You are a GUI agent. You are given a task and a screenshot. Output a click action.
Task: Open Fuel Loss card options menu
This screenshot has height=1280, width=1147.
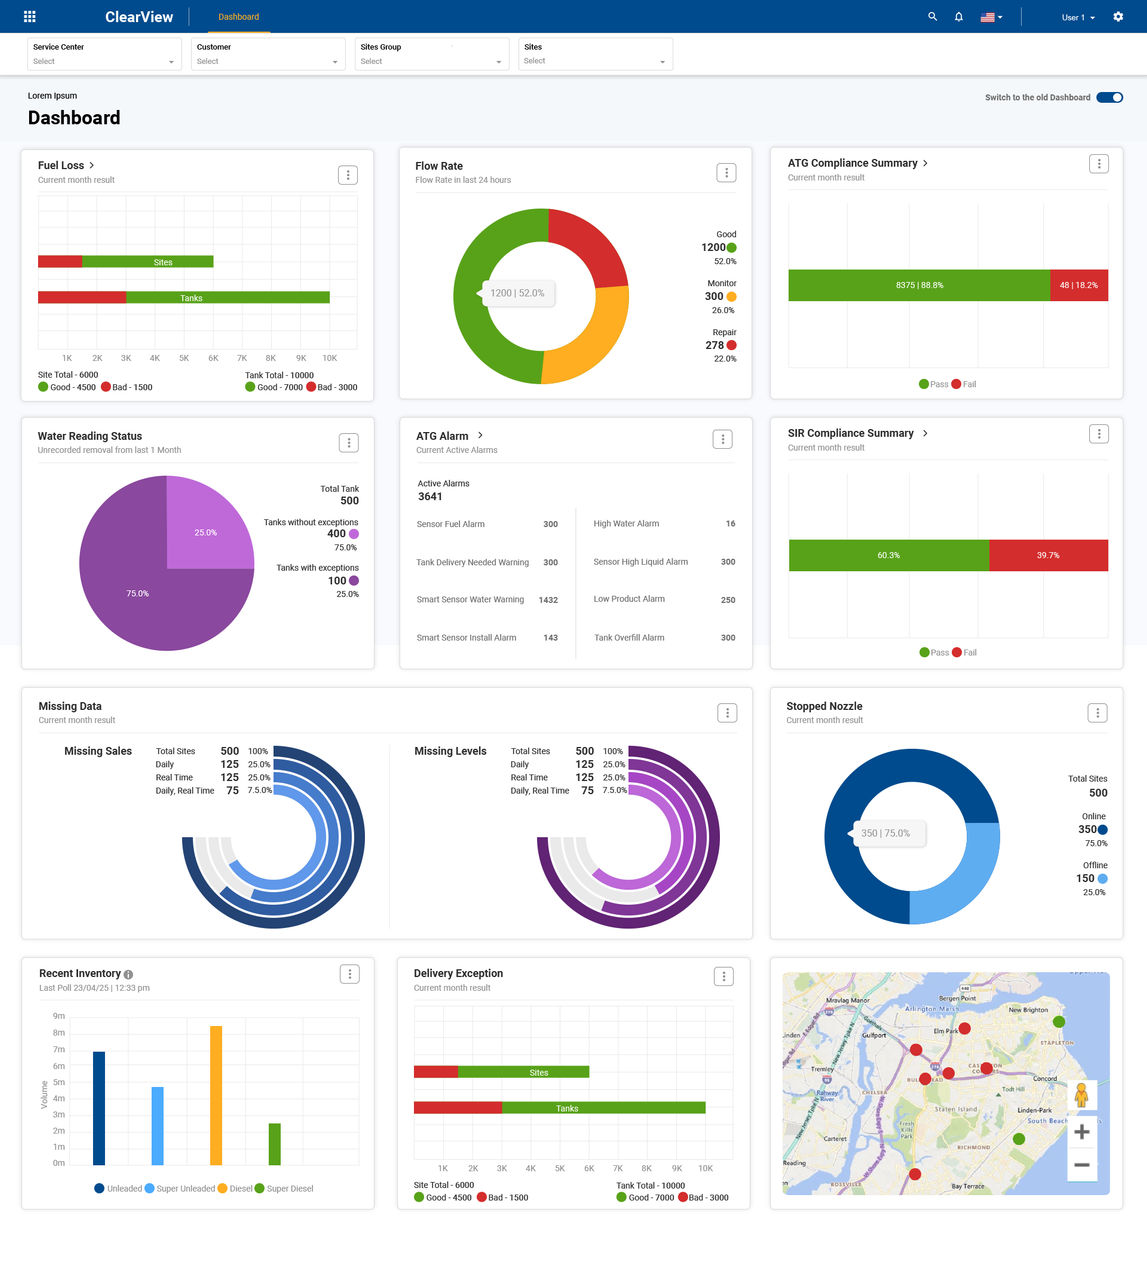pyautogui.click(x=348, y=175)
